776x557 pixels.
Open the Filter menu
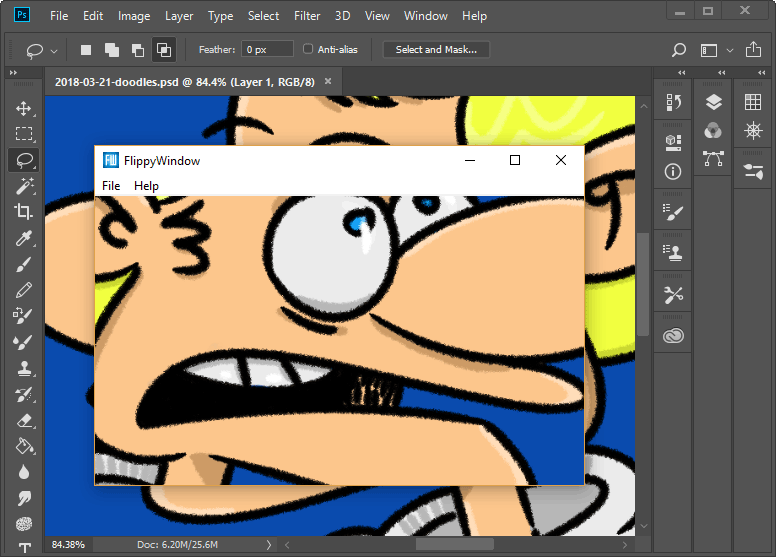[307, 16]
